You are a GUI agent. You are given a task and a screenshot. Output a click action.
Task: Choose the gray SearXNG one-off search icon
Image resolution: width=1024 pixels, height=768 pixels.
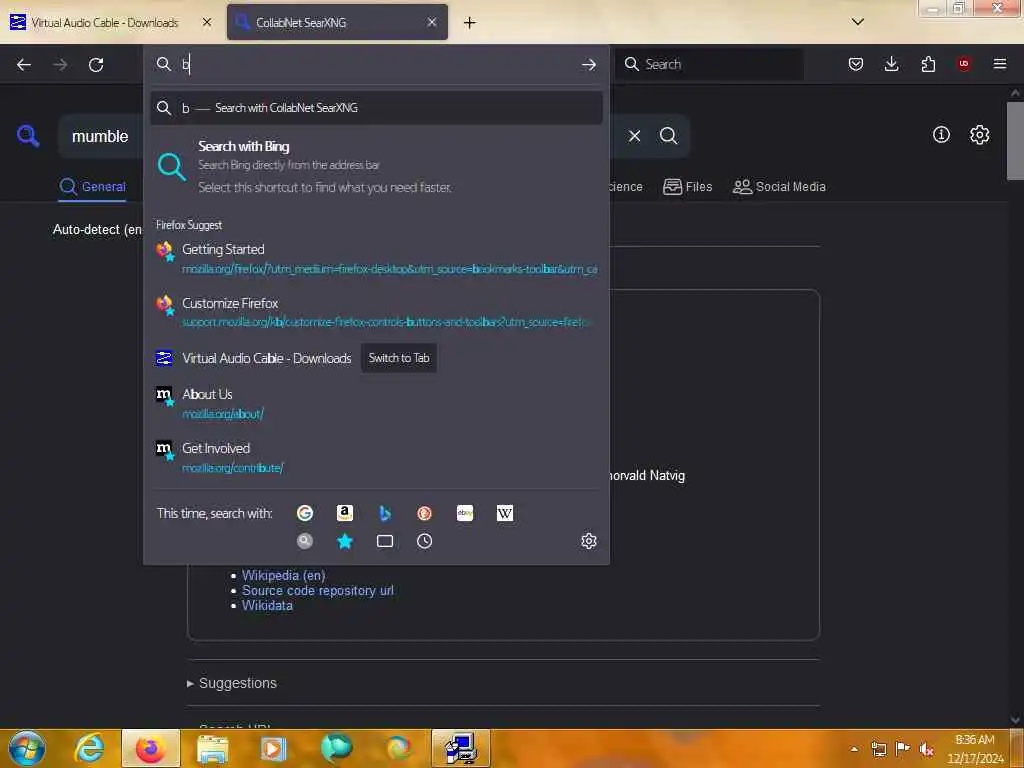[304, 541]
